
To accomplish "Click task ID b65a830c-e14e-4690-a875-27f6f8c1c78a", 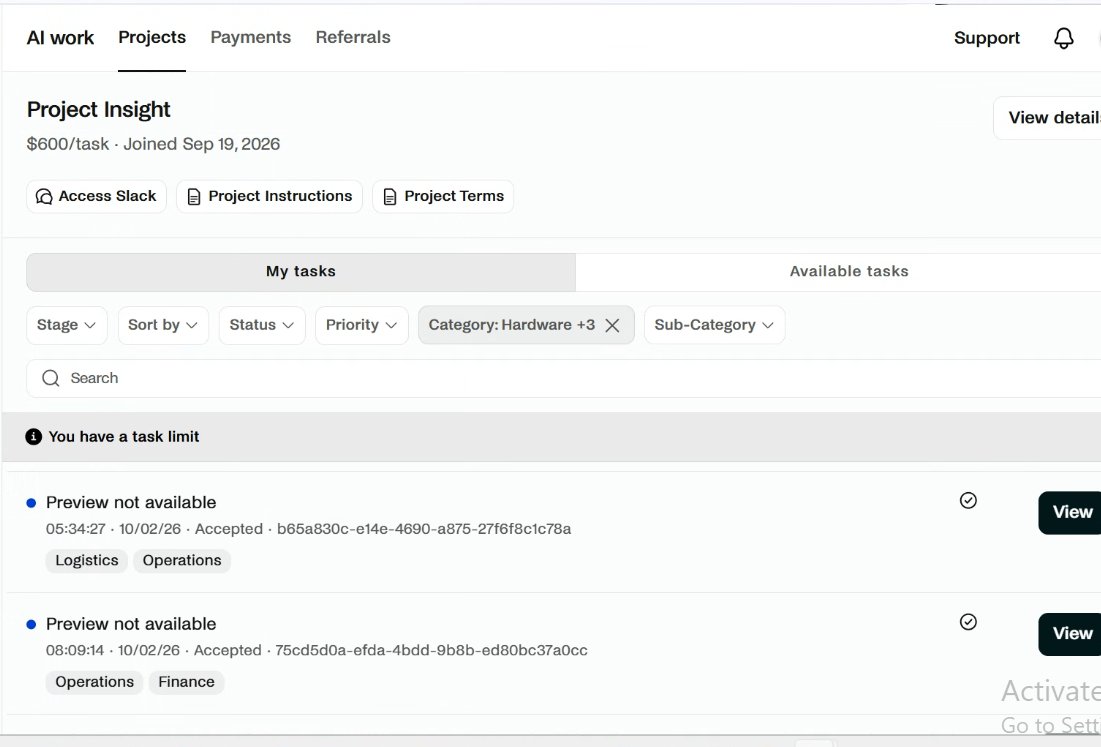I will (x=424, y=529).
